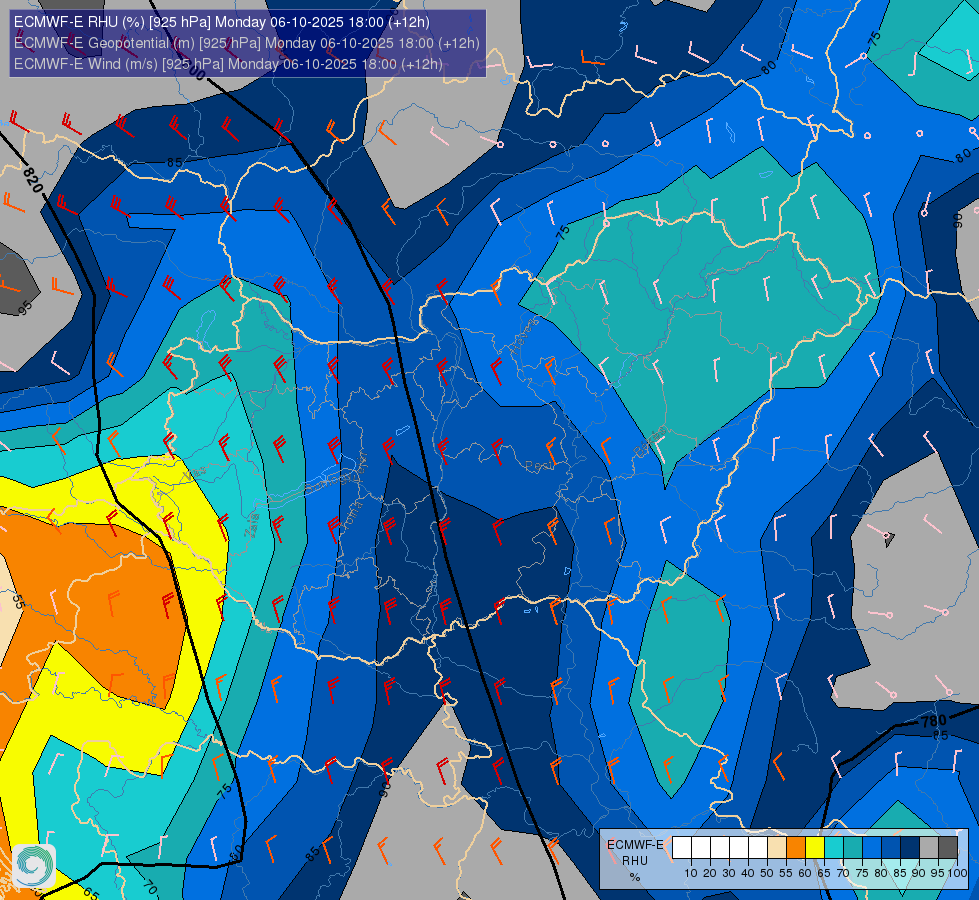The width and height of the screenshot is (979, 900).
Task: Select the orange 55-60% legend swatch
Action: click(796, 848)
